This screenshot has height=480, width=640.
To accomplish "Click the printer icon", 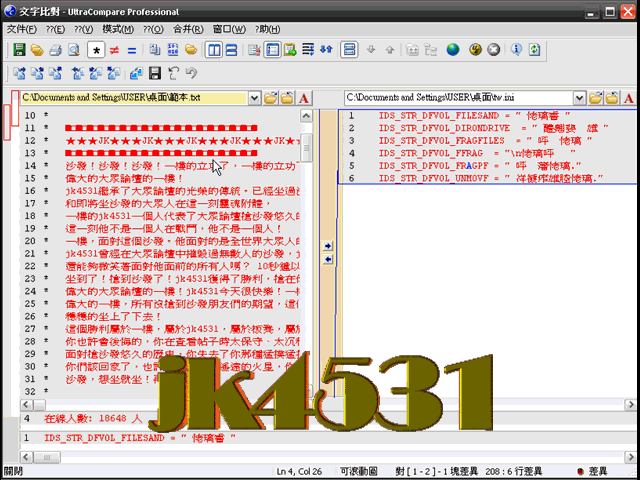I will click(x=55, y=49).
